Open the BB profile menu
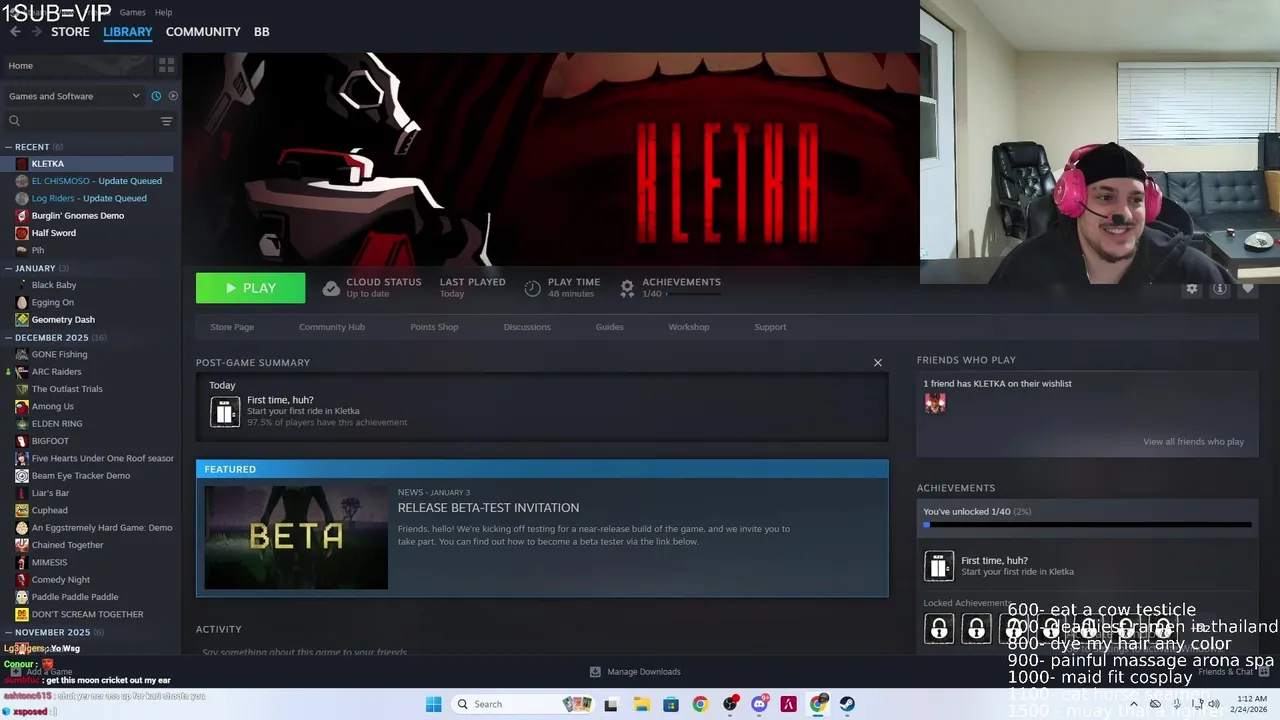This screenshot has width=1280, height=720. [261, 32]
